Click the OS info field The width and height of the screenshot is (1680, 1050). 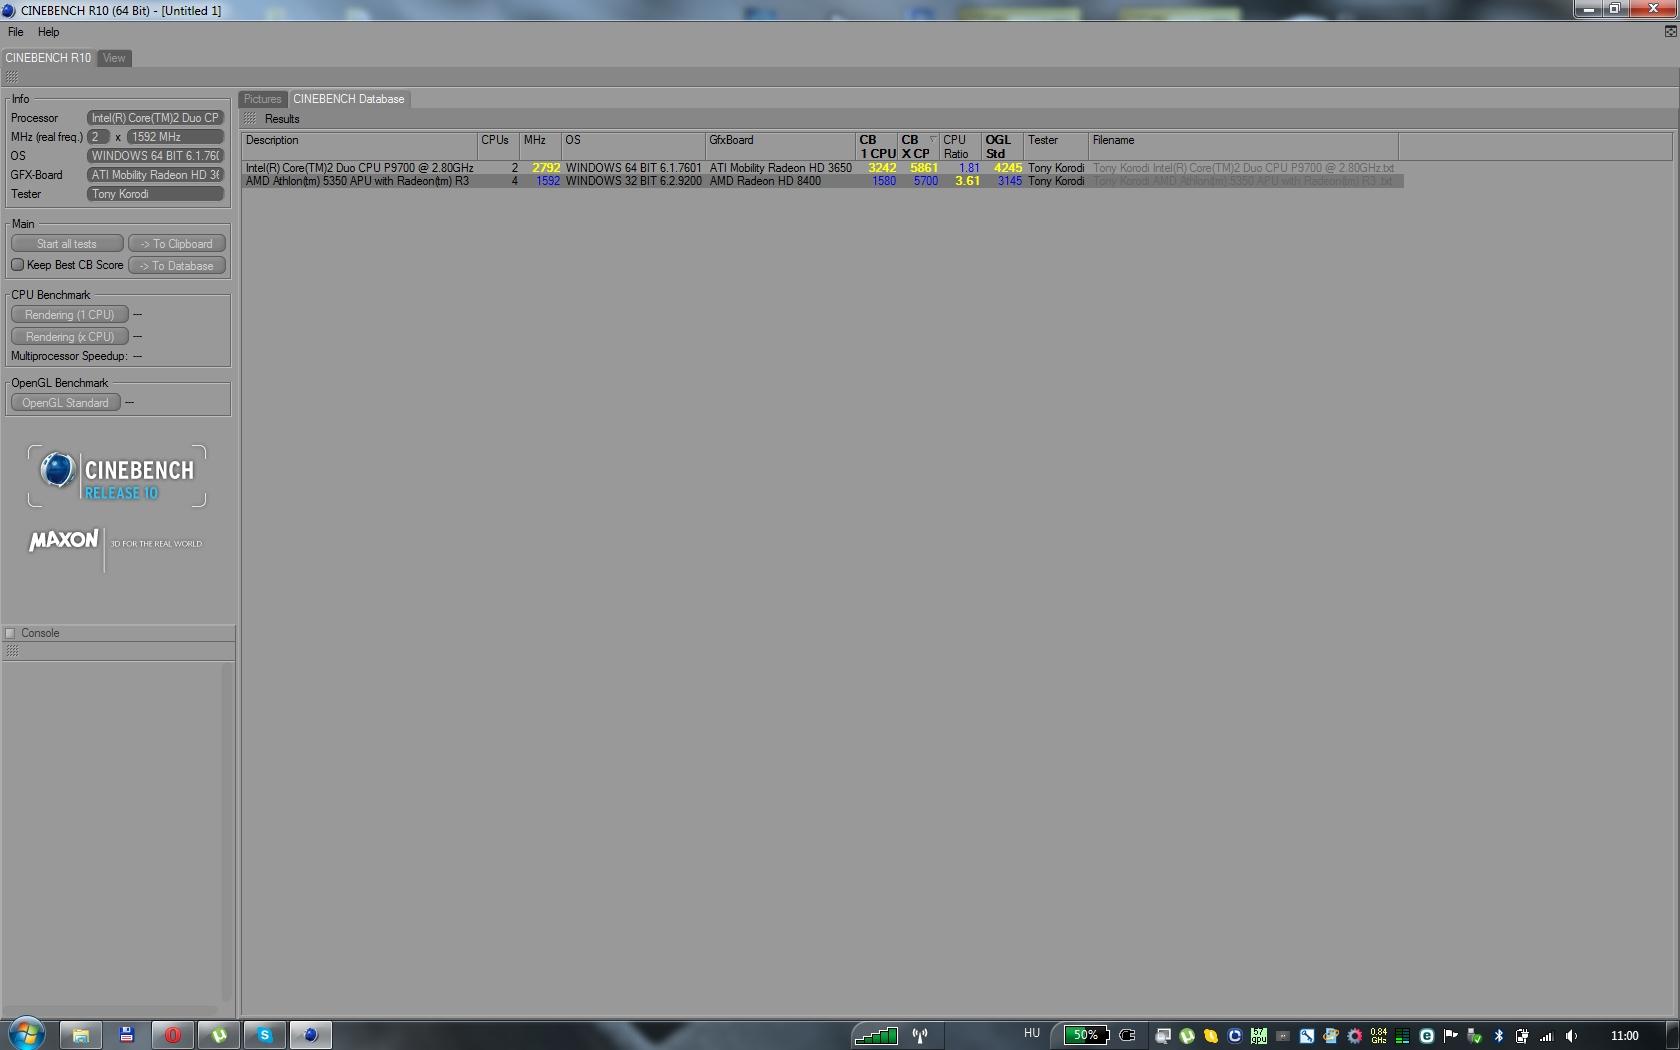155,156
